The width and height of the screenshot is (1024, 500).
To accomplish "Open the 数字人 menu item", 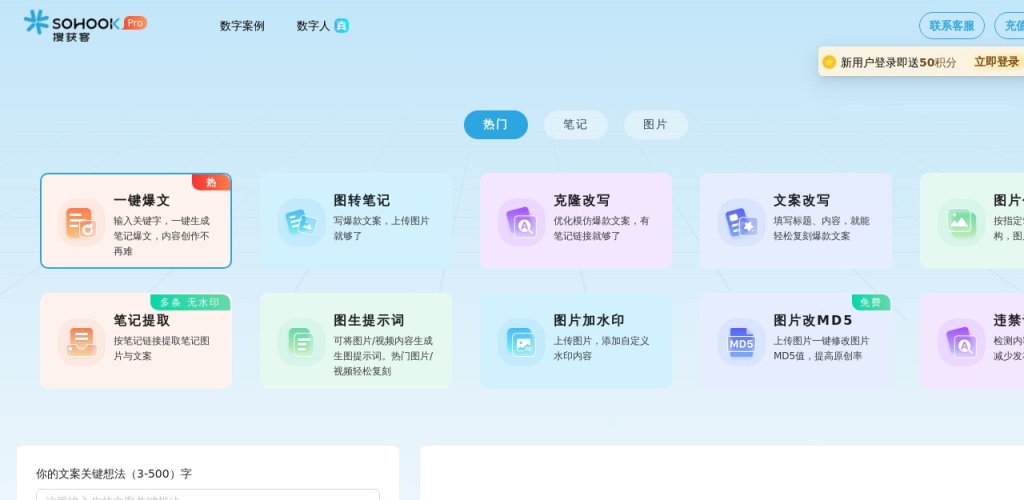I will pyautogui.click(x=313, y=26).
